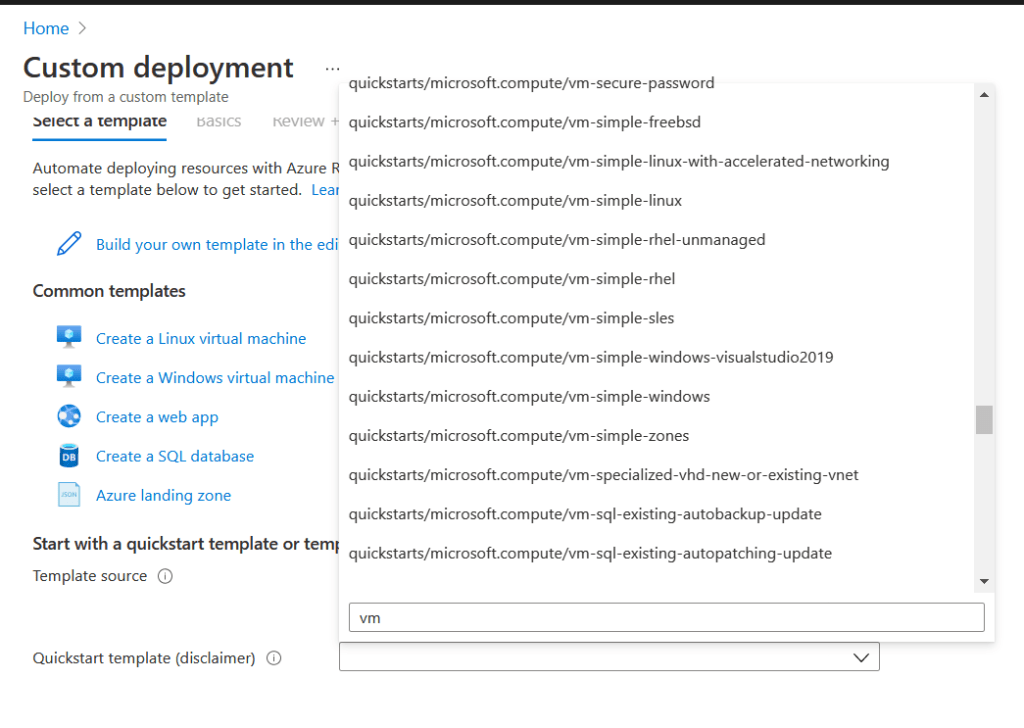The height and width of the screenshot is (728, 1024).
Task: Click the Linux virtual machine icon
Action: [x=69, y=338]
